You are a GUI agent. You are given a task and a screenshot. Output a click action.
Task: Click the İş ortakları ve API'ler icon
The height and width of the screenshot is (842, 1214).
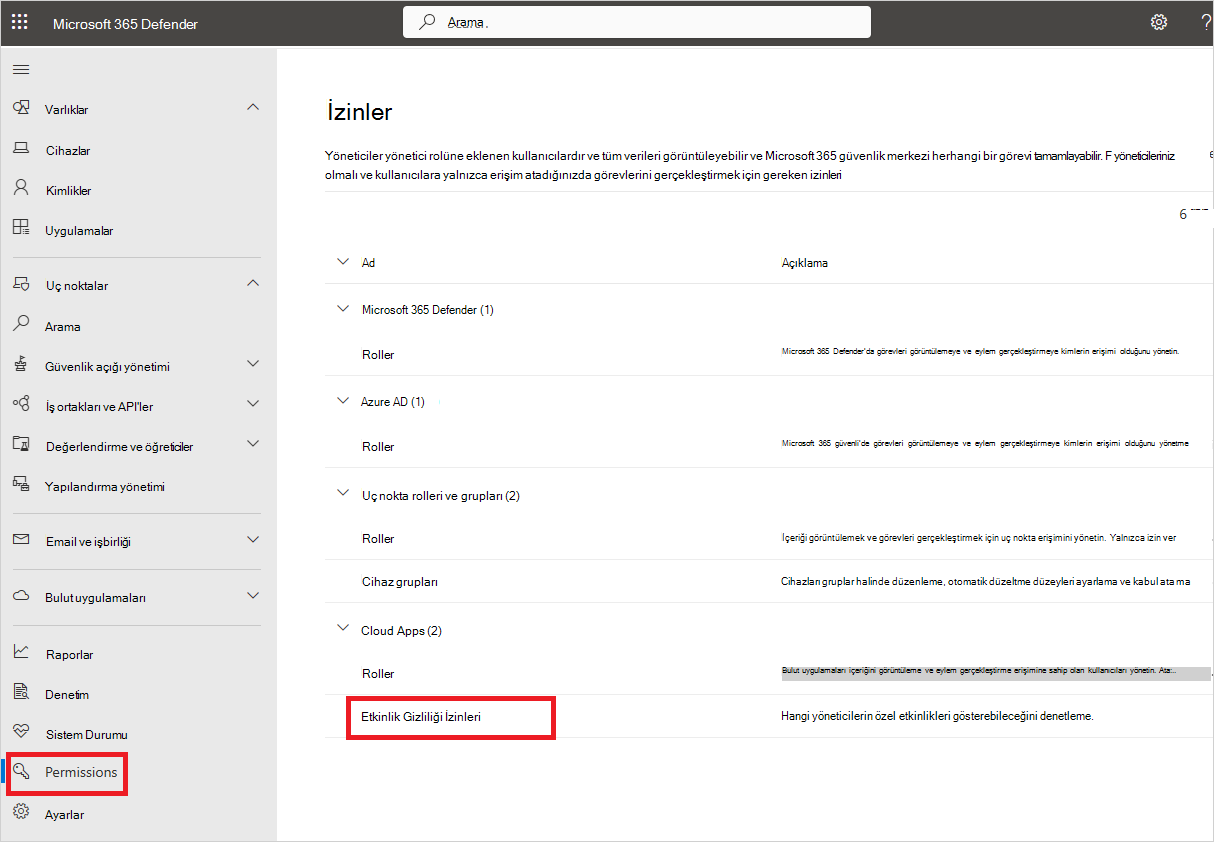(x=21, y=405)
